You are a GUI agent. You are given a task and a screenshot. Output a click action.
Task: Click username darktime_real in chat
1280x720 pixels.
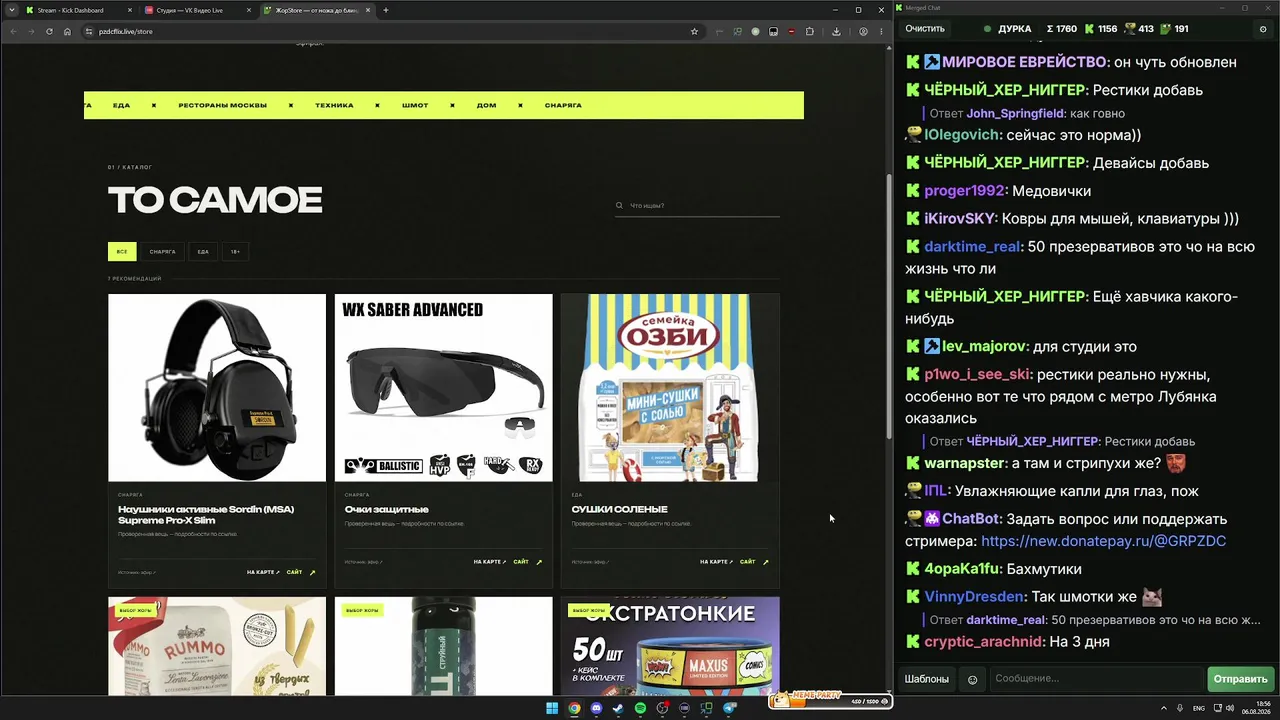pos(972,246)
